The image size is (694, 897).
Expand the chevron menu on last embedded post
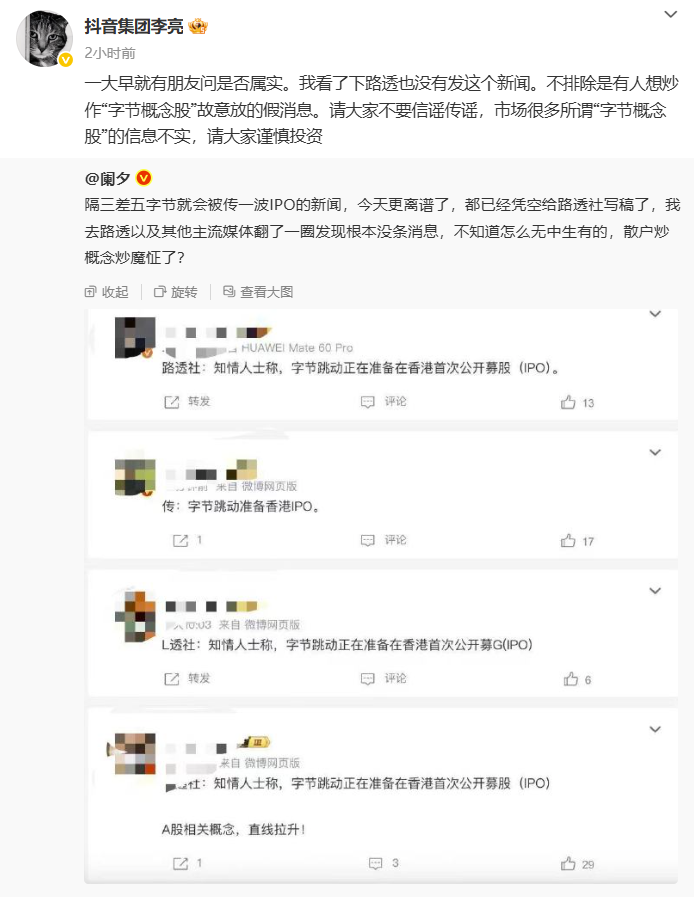[x=655, y=729]
